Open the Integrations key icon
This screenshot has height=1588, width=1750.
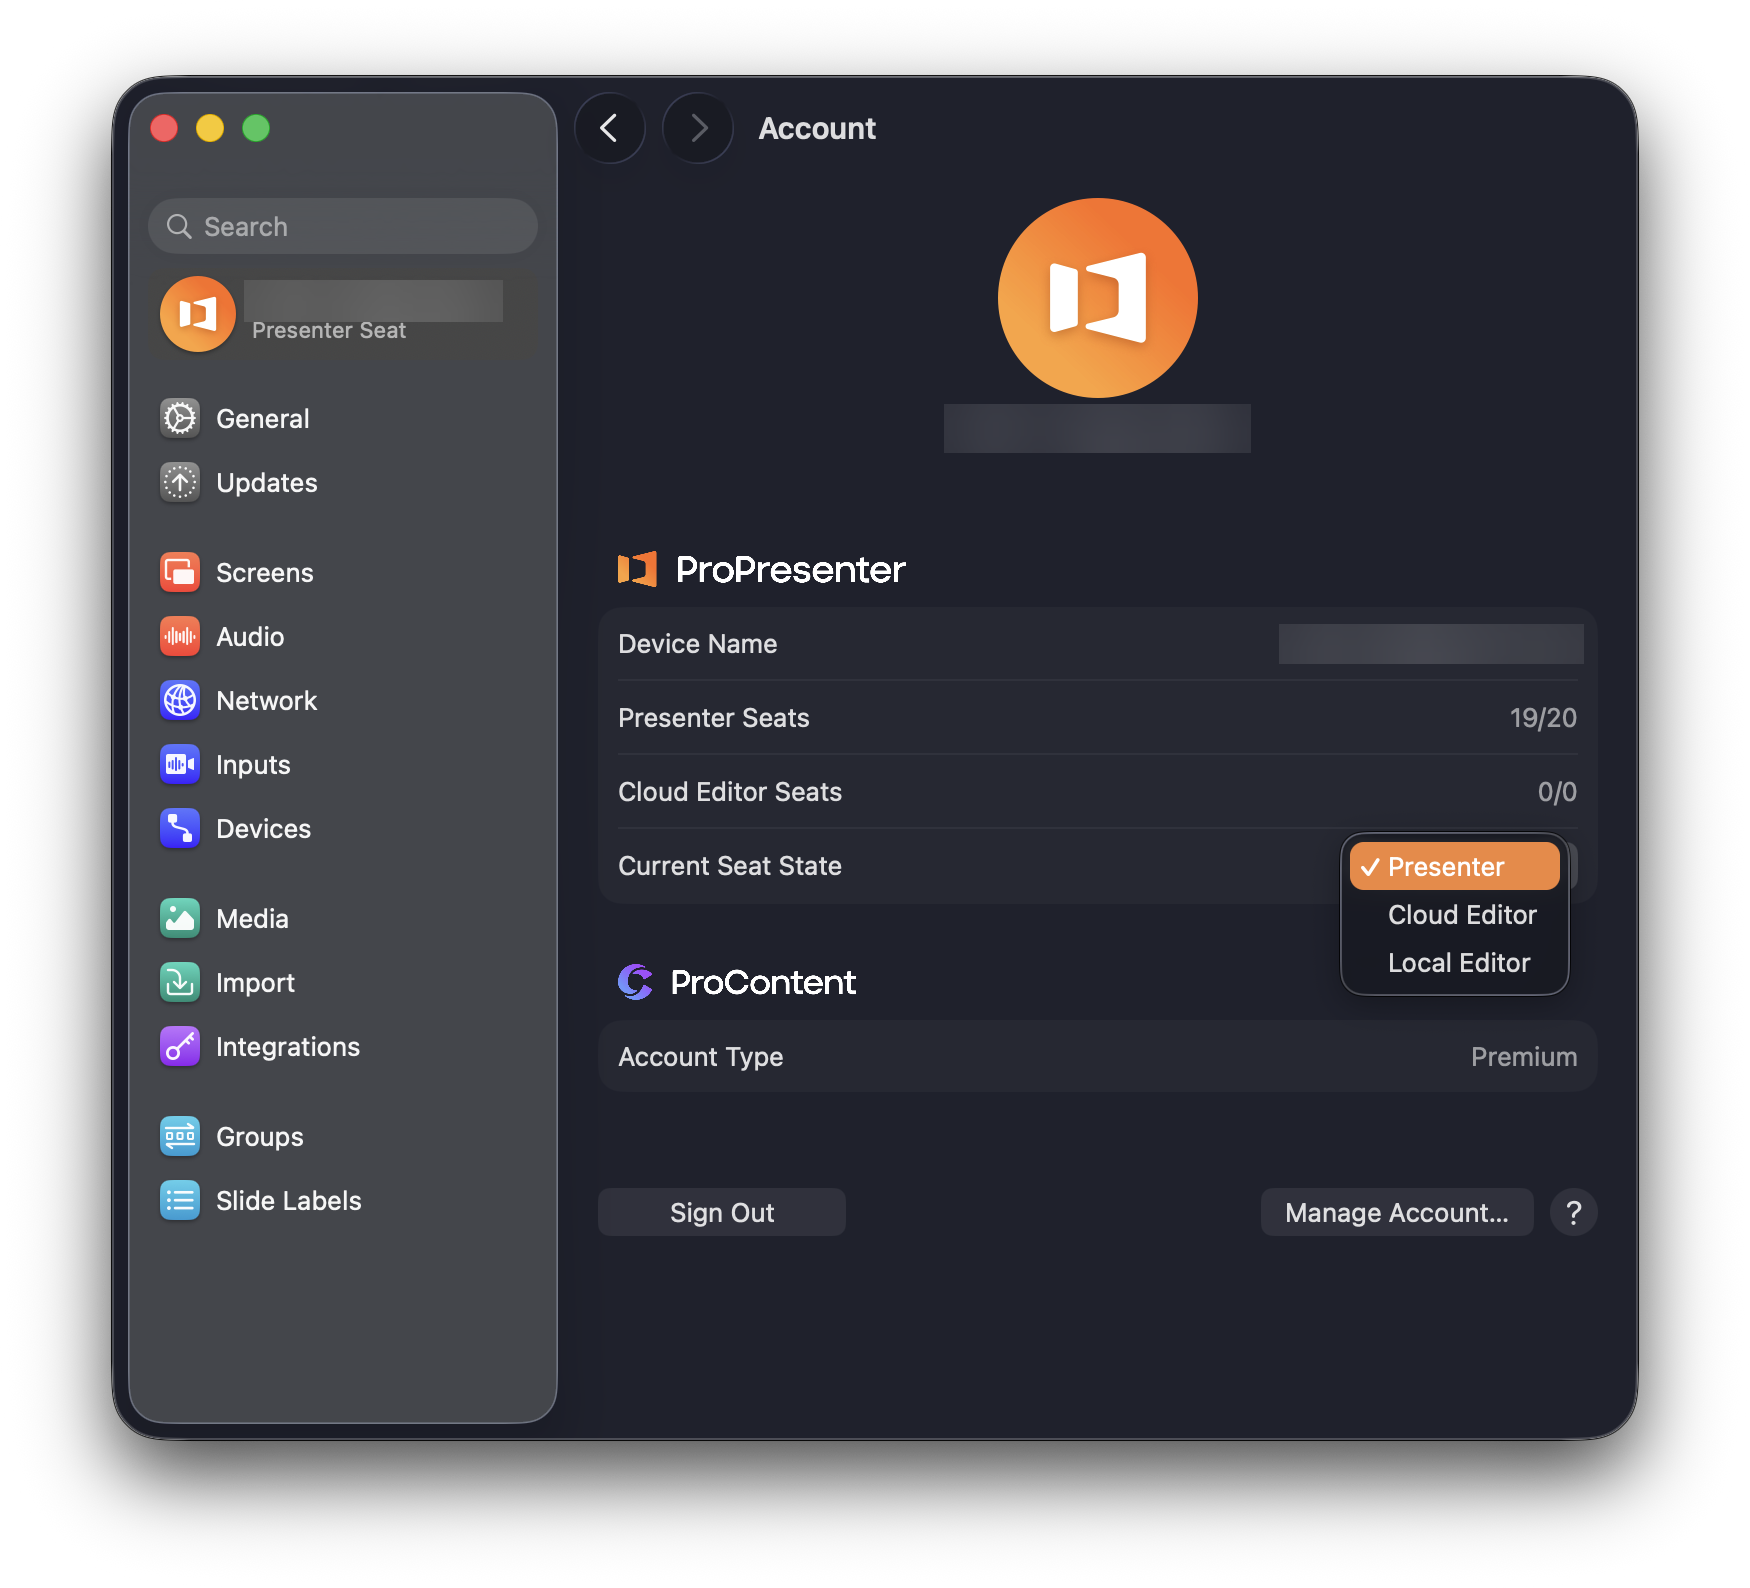point(180,1046)
